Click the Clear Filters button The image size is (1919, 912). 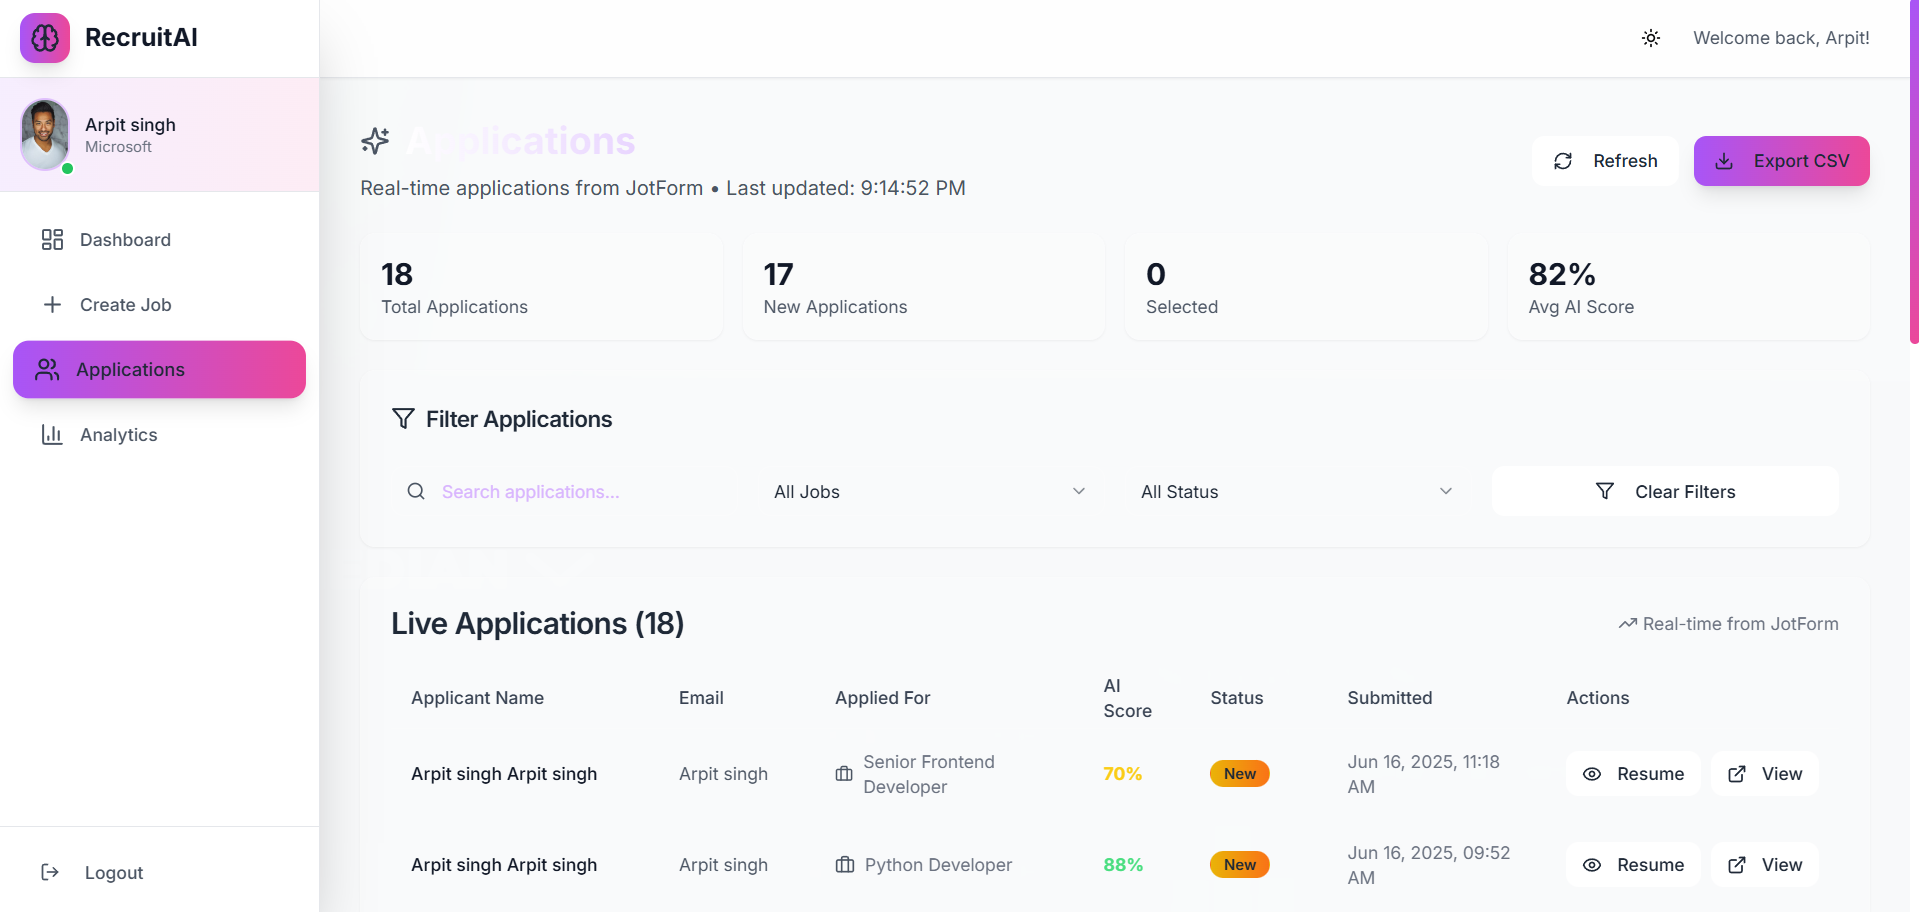click(1665, 492)
